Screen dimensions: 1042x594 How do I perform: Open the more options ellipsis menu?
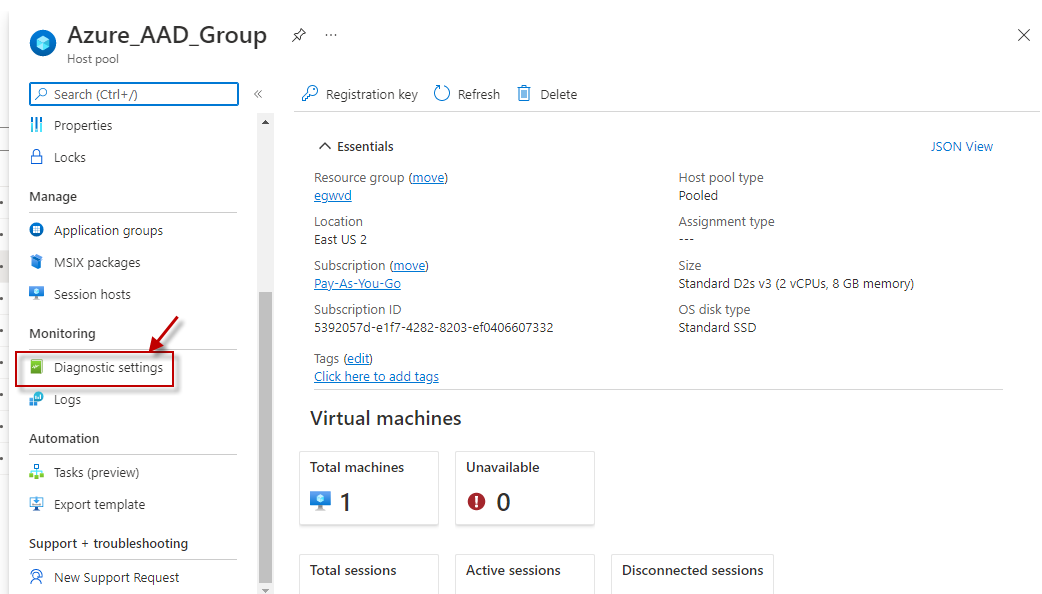(331, 35)
